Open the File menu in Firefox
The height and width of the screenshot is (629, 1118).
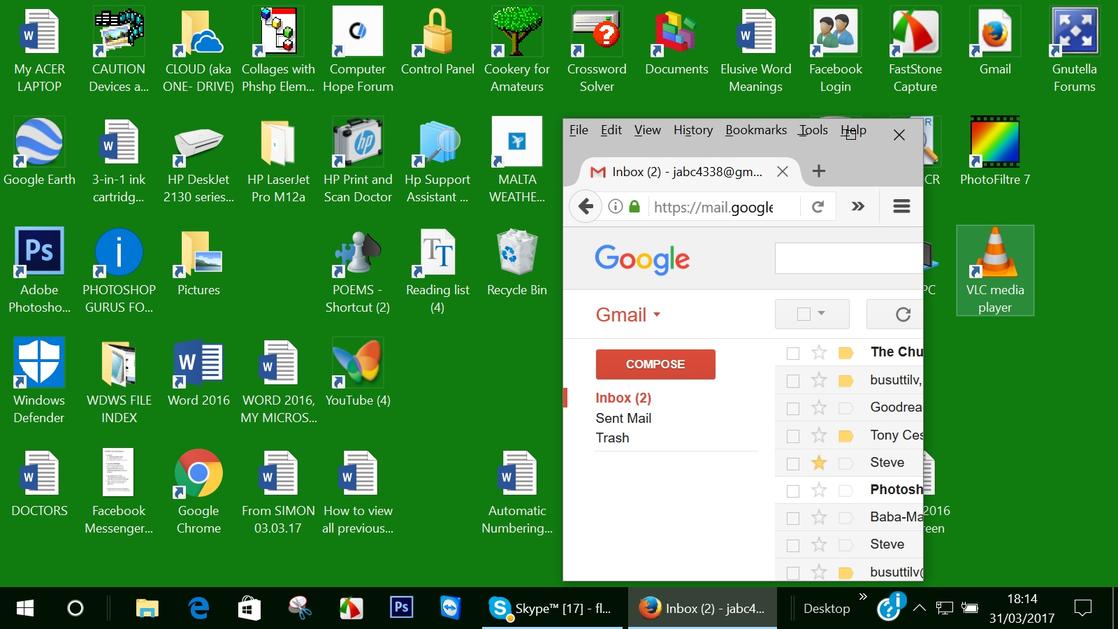[578, 130]
